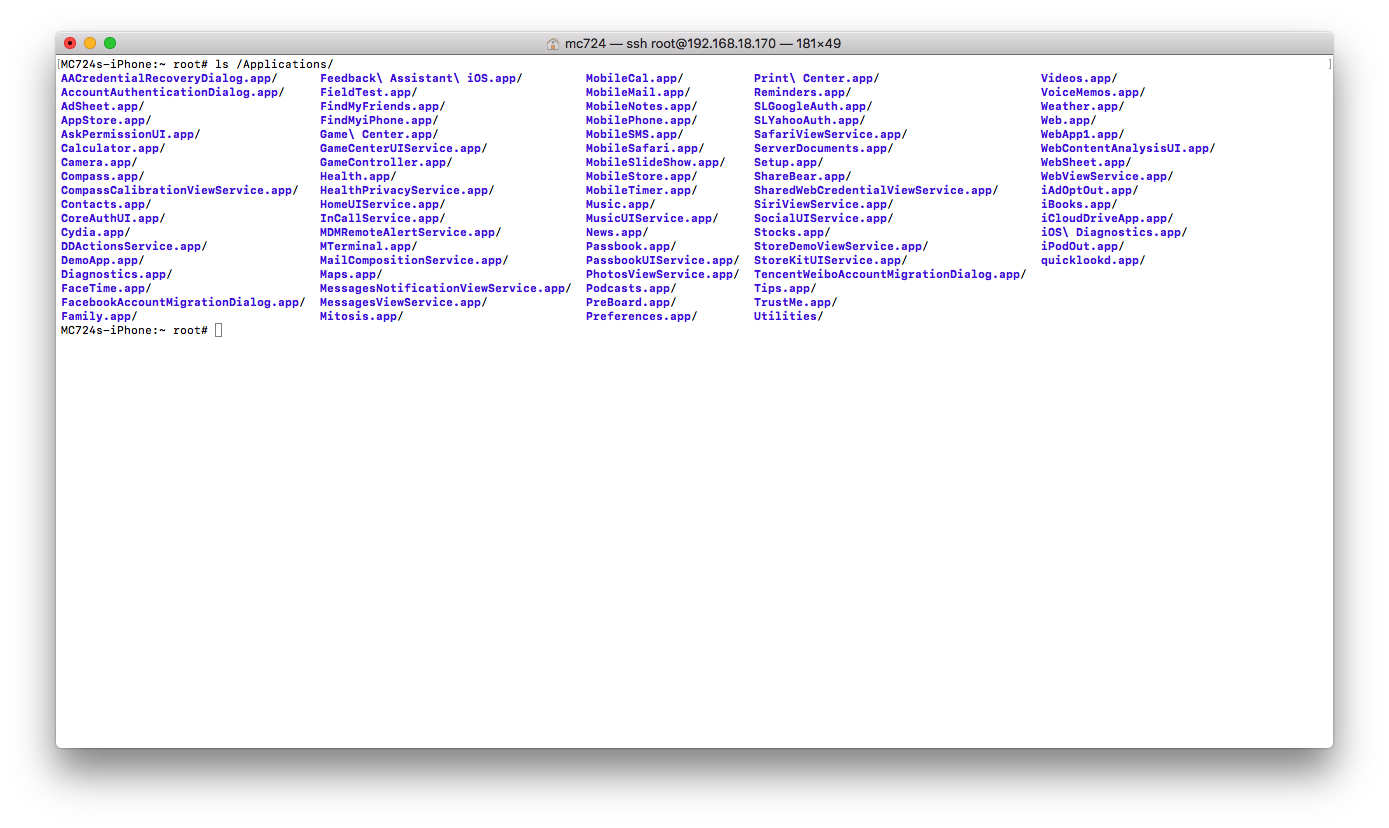Click the 'MobileNotes.app/' directory

(642, 106)
